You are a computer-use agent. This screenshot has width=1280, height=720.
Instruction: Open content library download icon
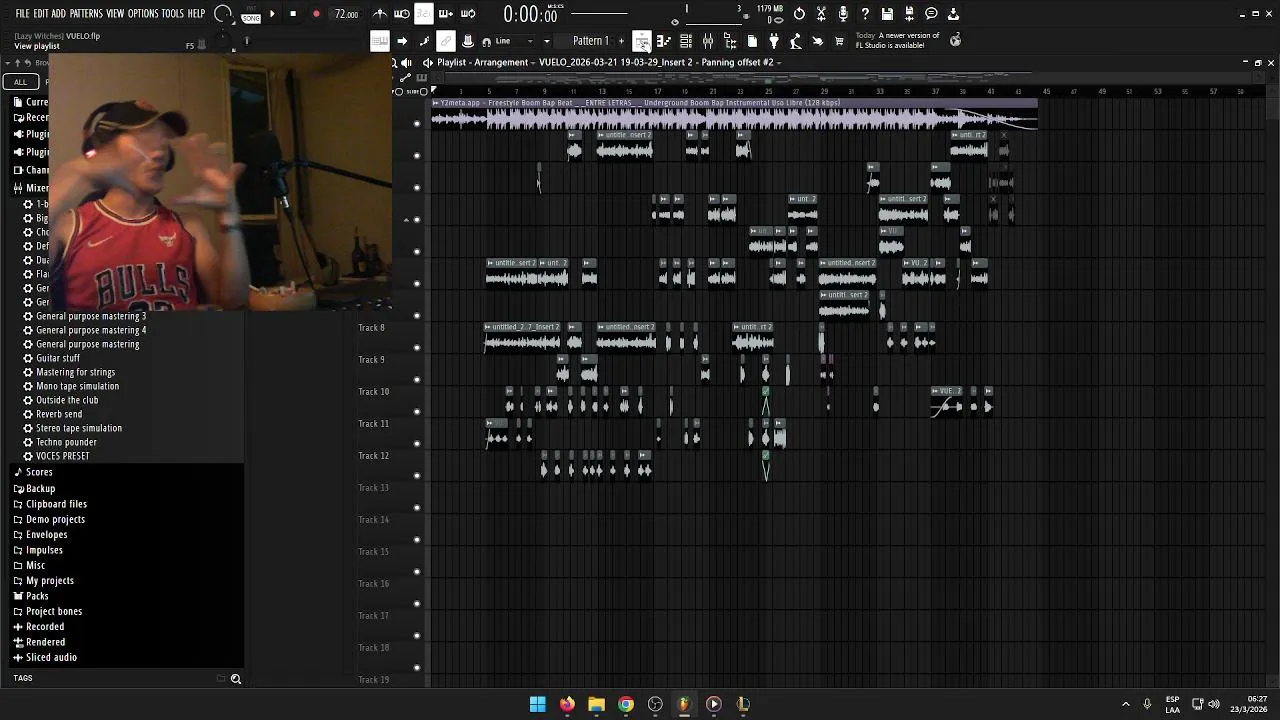tap(952, 14)
